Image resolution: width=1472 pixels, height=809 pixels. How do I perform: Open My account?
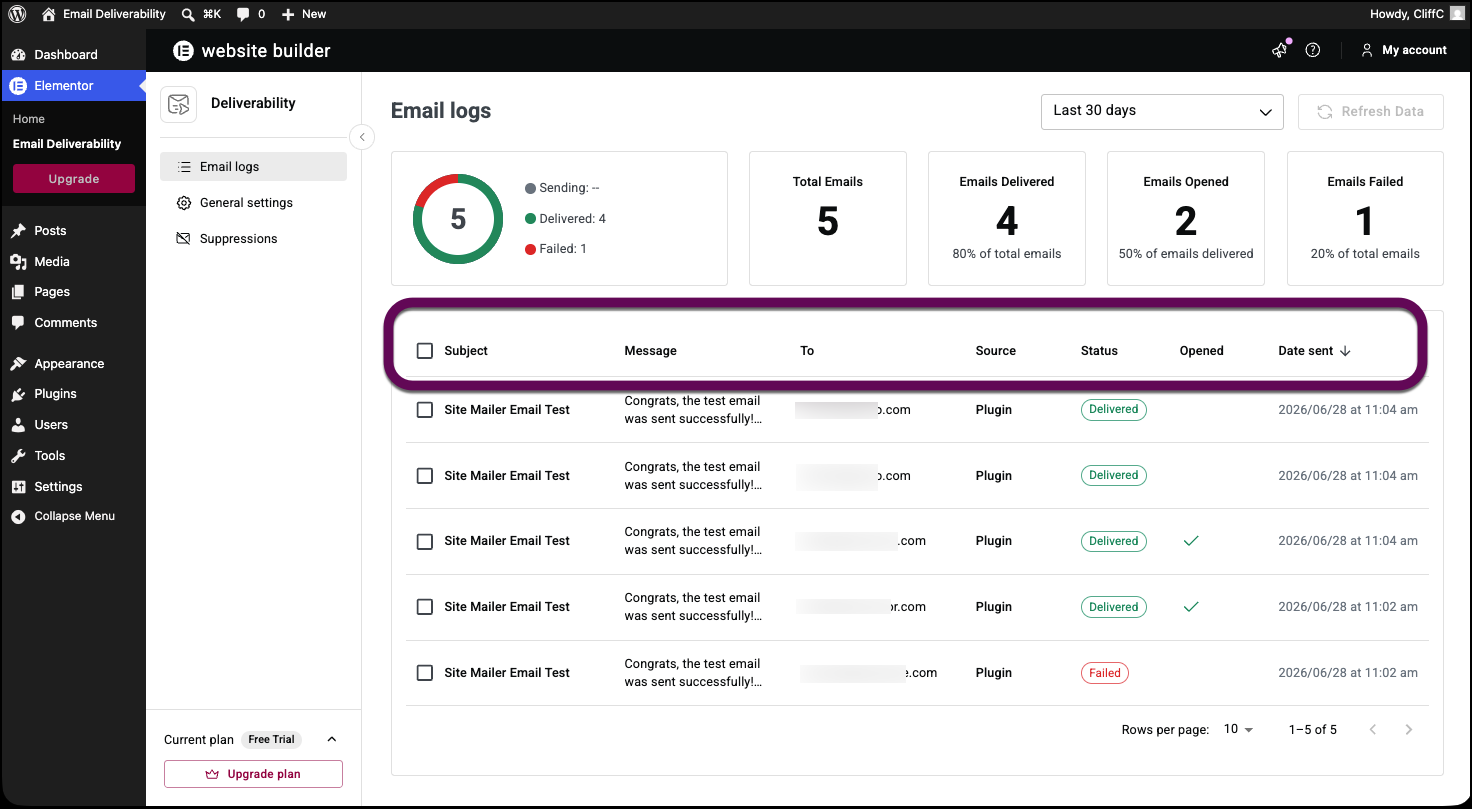click(x=1404, y=50)
